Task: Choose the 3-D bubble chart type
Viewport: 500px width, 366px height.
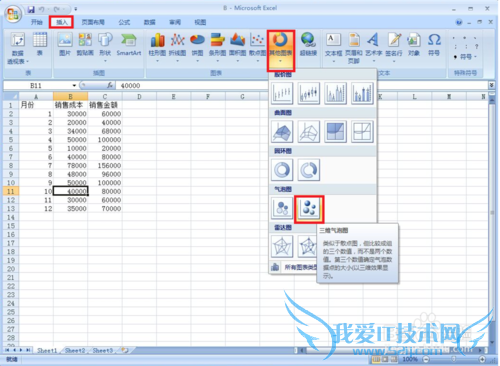Action: (x=309, y=208)
